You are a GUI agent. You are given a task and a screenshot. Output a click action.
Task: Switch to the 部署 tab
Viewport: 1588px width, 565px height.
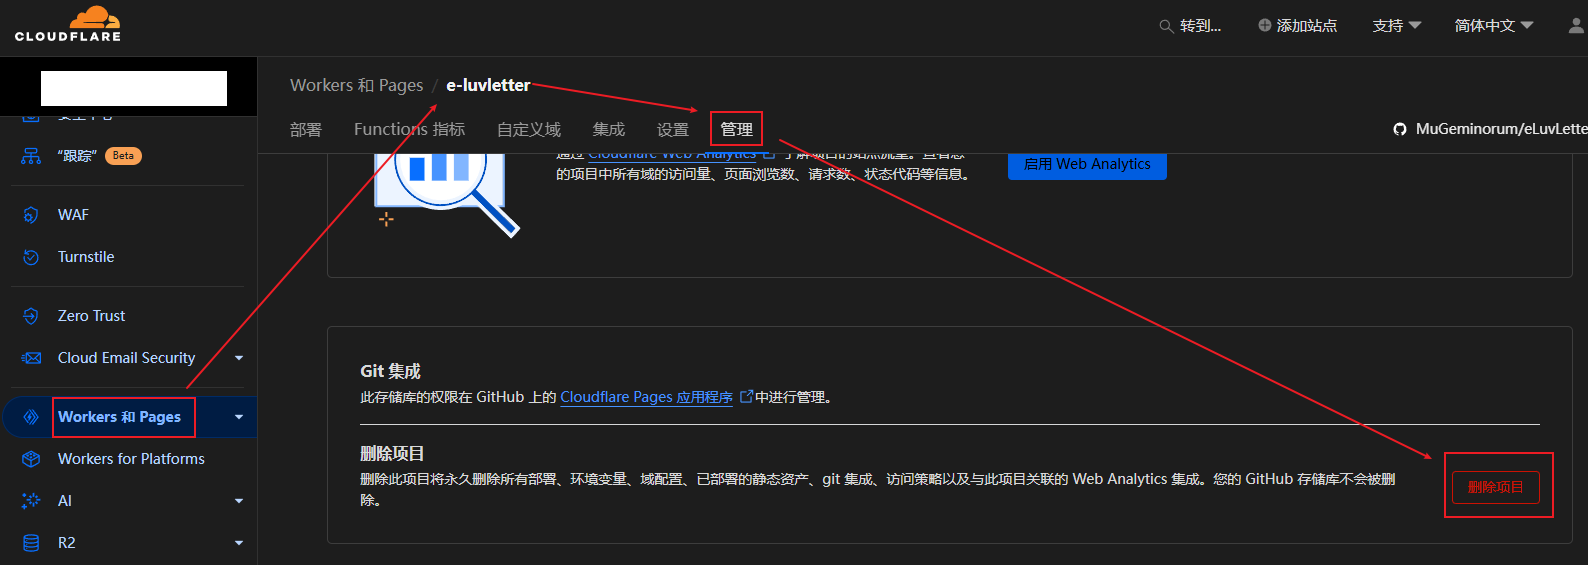click(306, 130)
